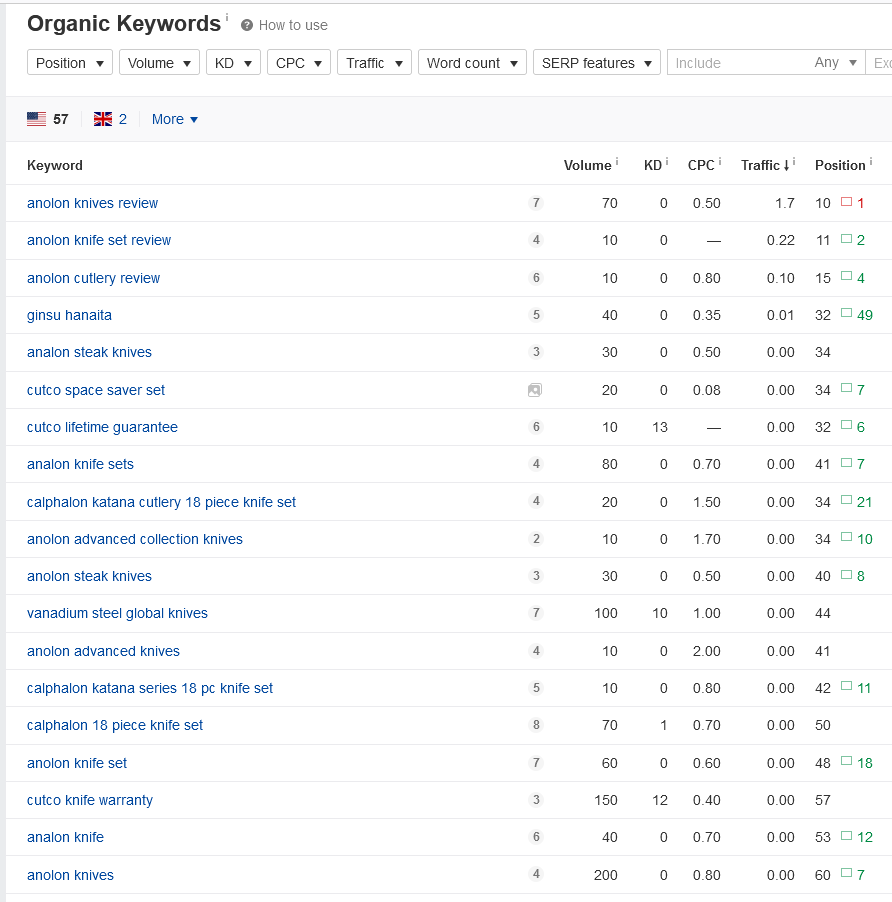This screenshot has width=892, height=902.
Task: Open SERP features badge for anolon advanced knives
Action: pyautogui.click(x=536, y=651)
